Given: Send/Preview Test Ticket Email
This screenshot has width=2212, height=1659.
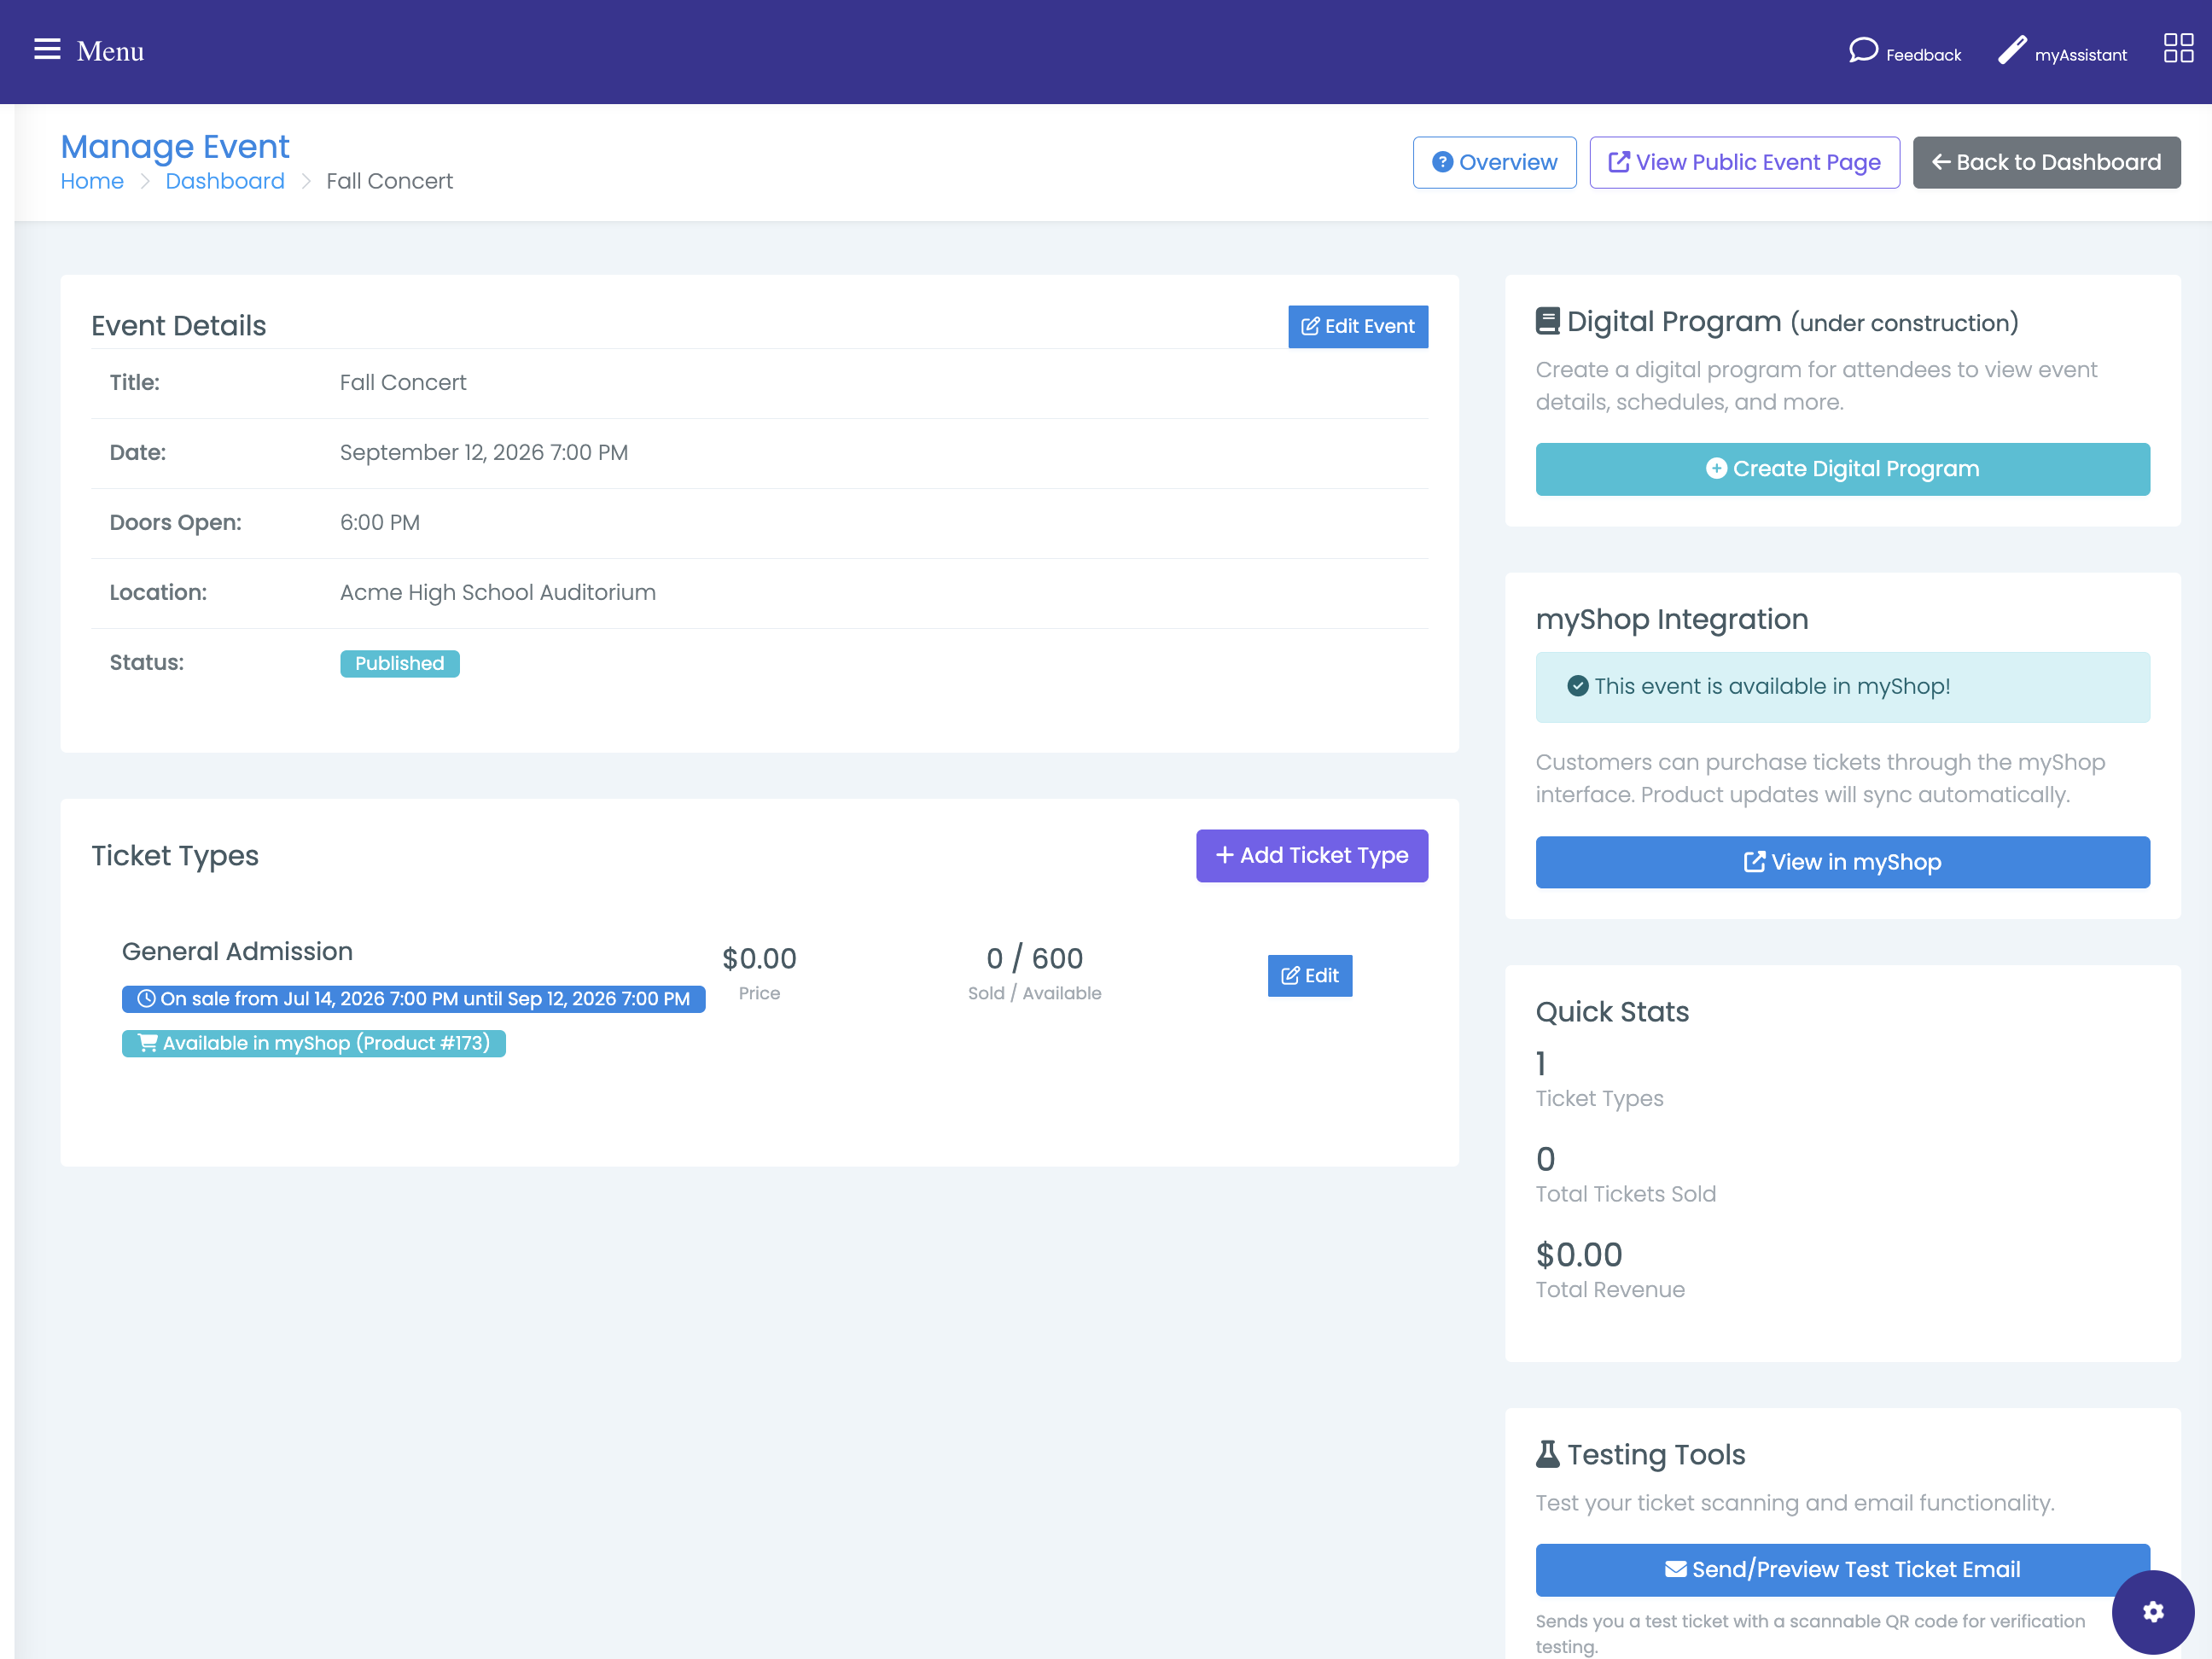Looking at the screenshot, I should pos(1842,1569).
